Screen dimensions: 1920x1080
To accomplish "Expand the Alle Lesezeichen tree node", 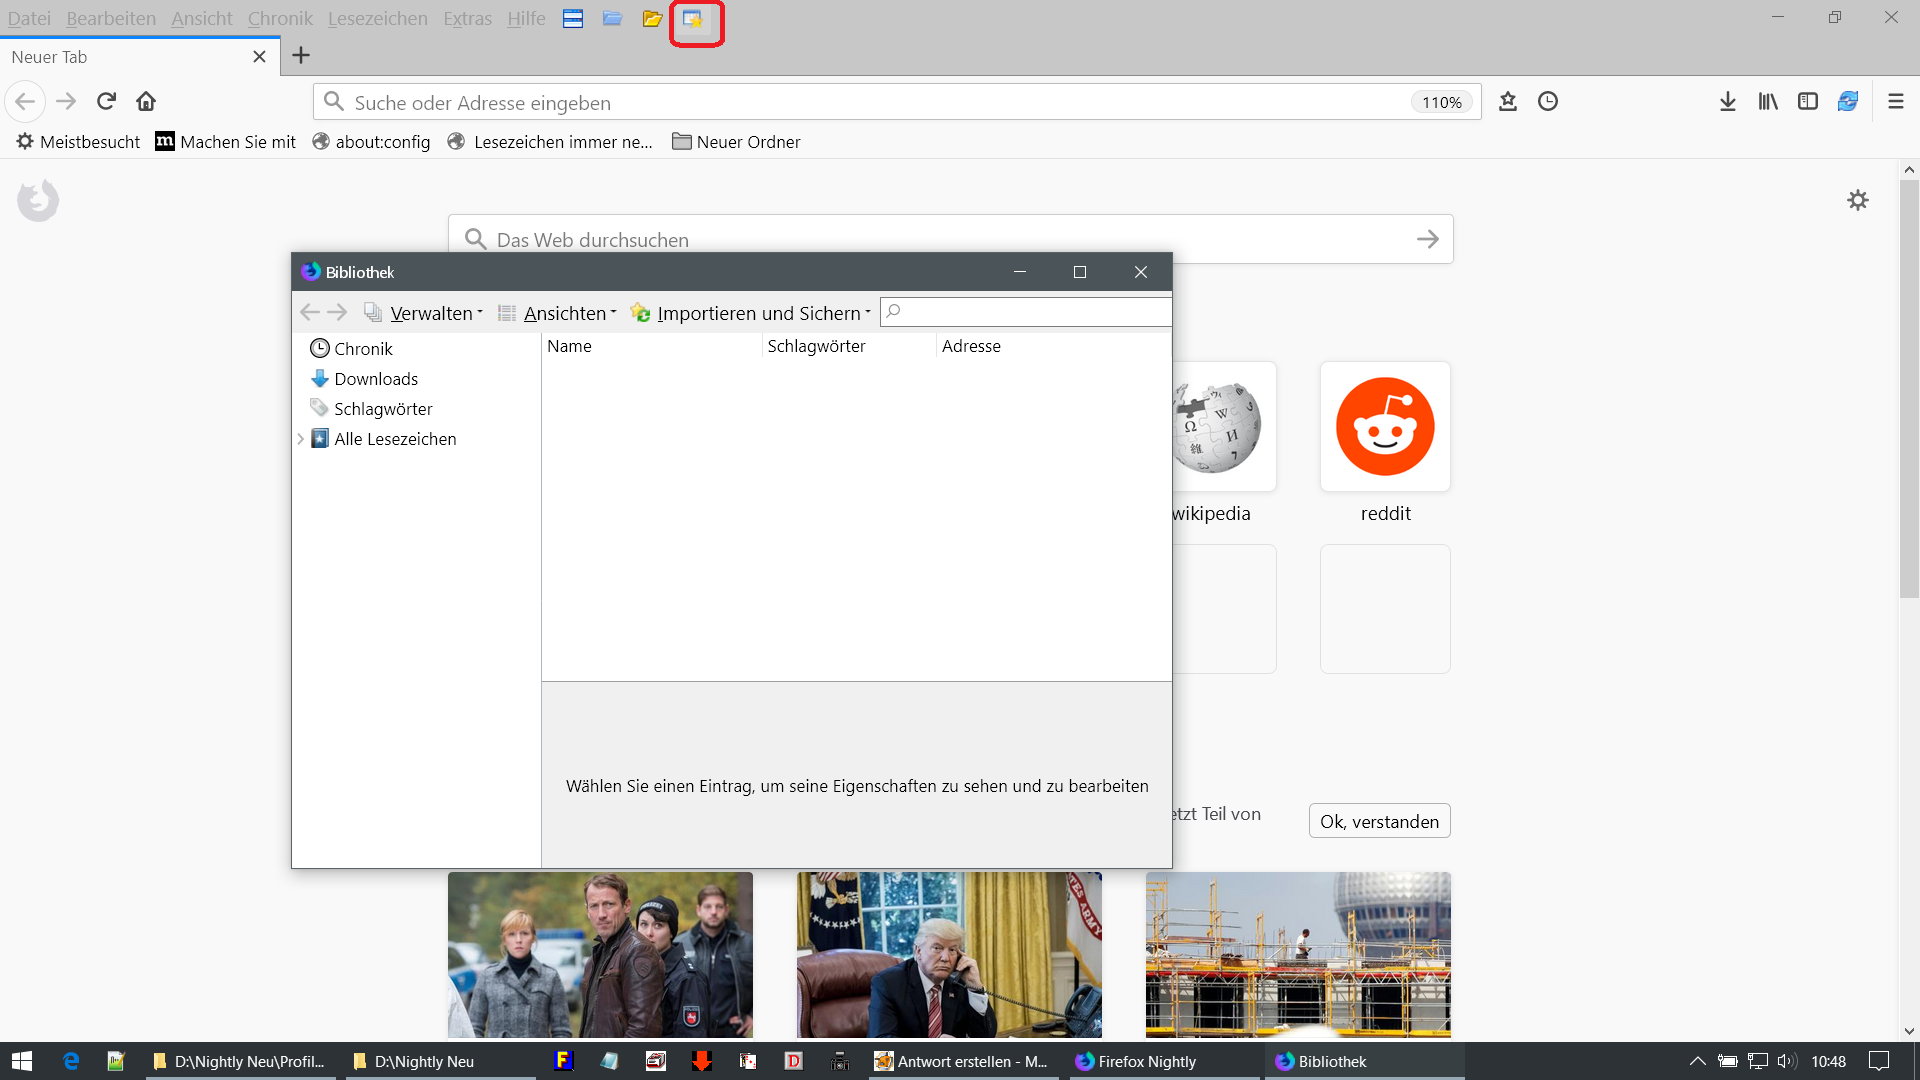I will tap(300, 439).
